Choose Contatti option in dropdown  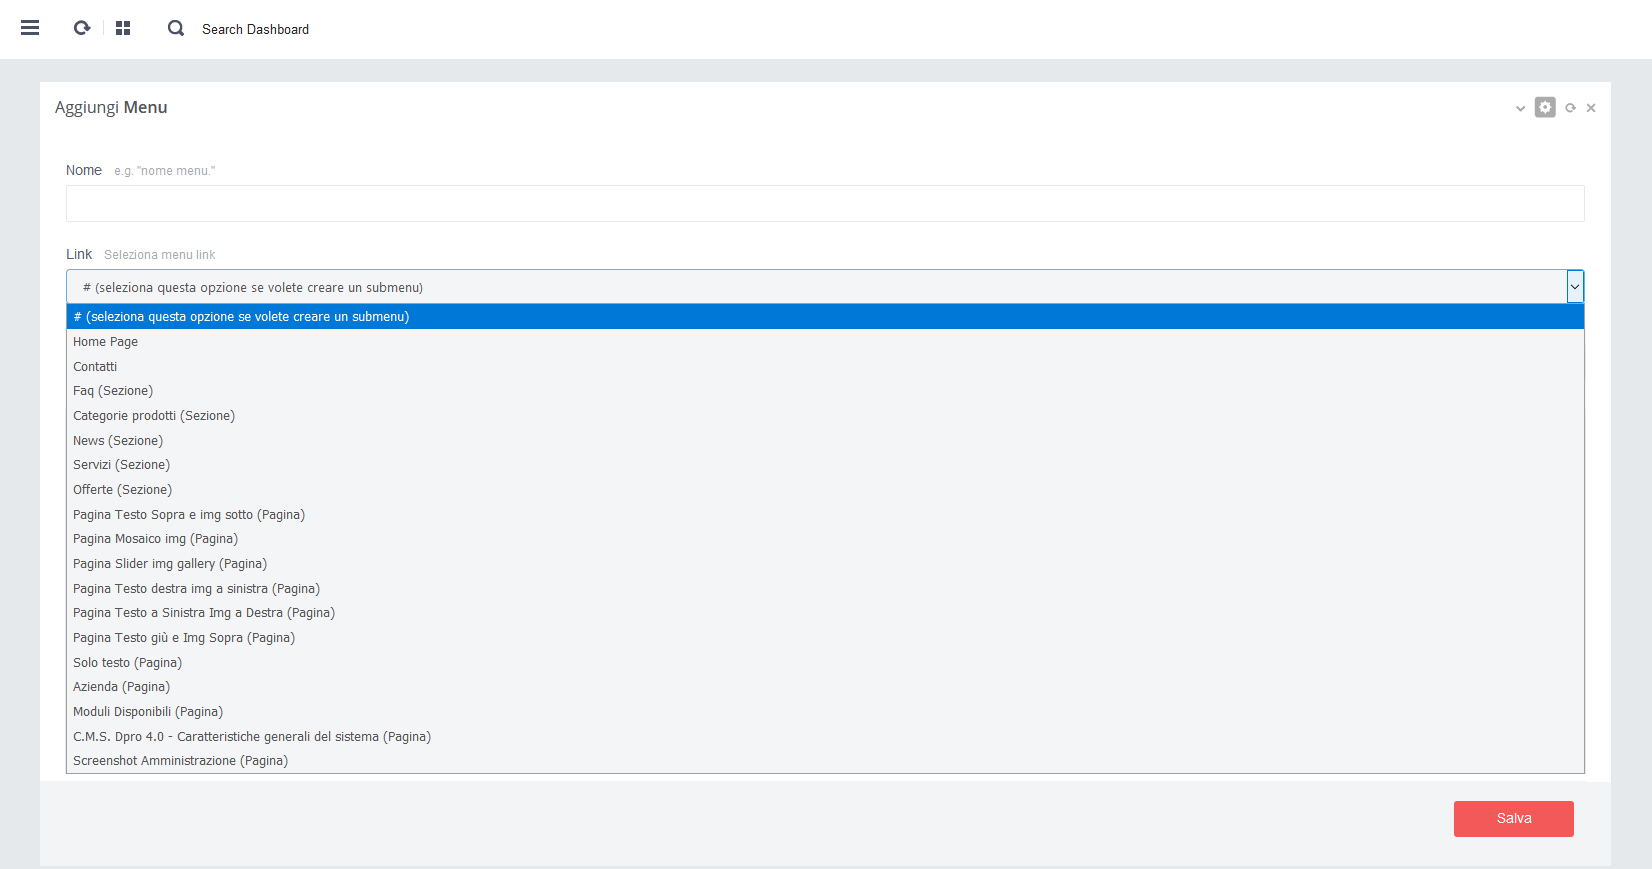click(95, 367)
